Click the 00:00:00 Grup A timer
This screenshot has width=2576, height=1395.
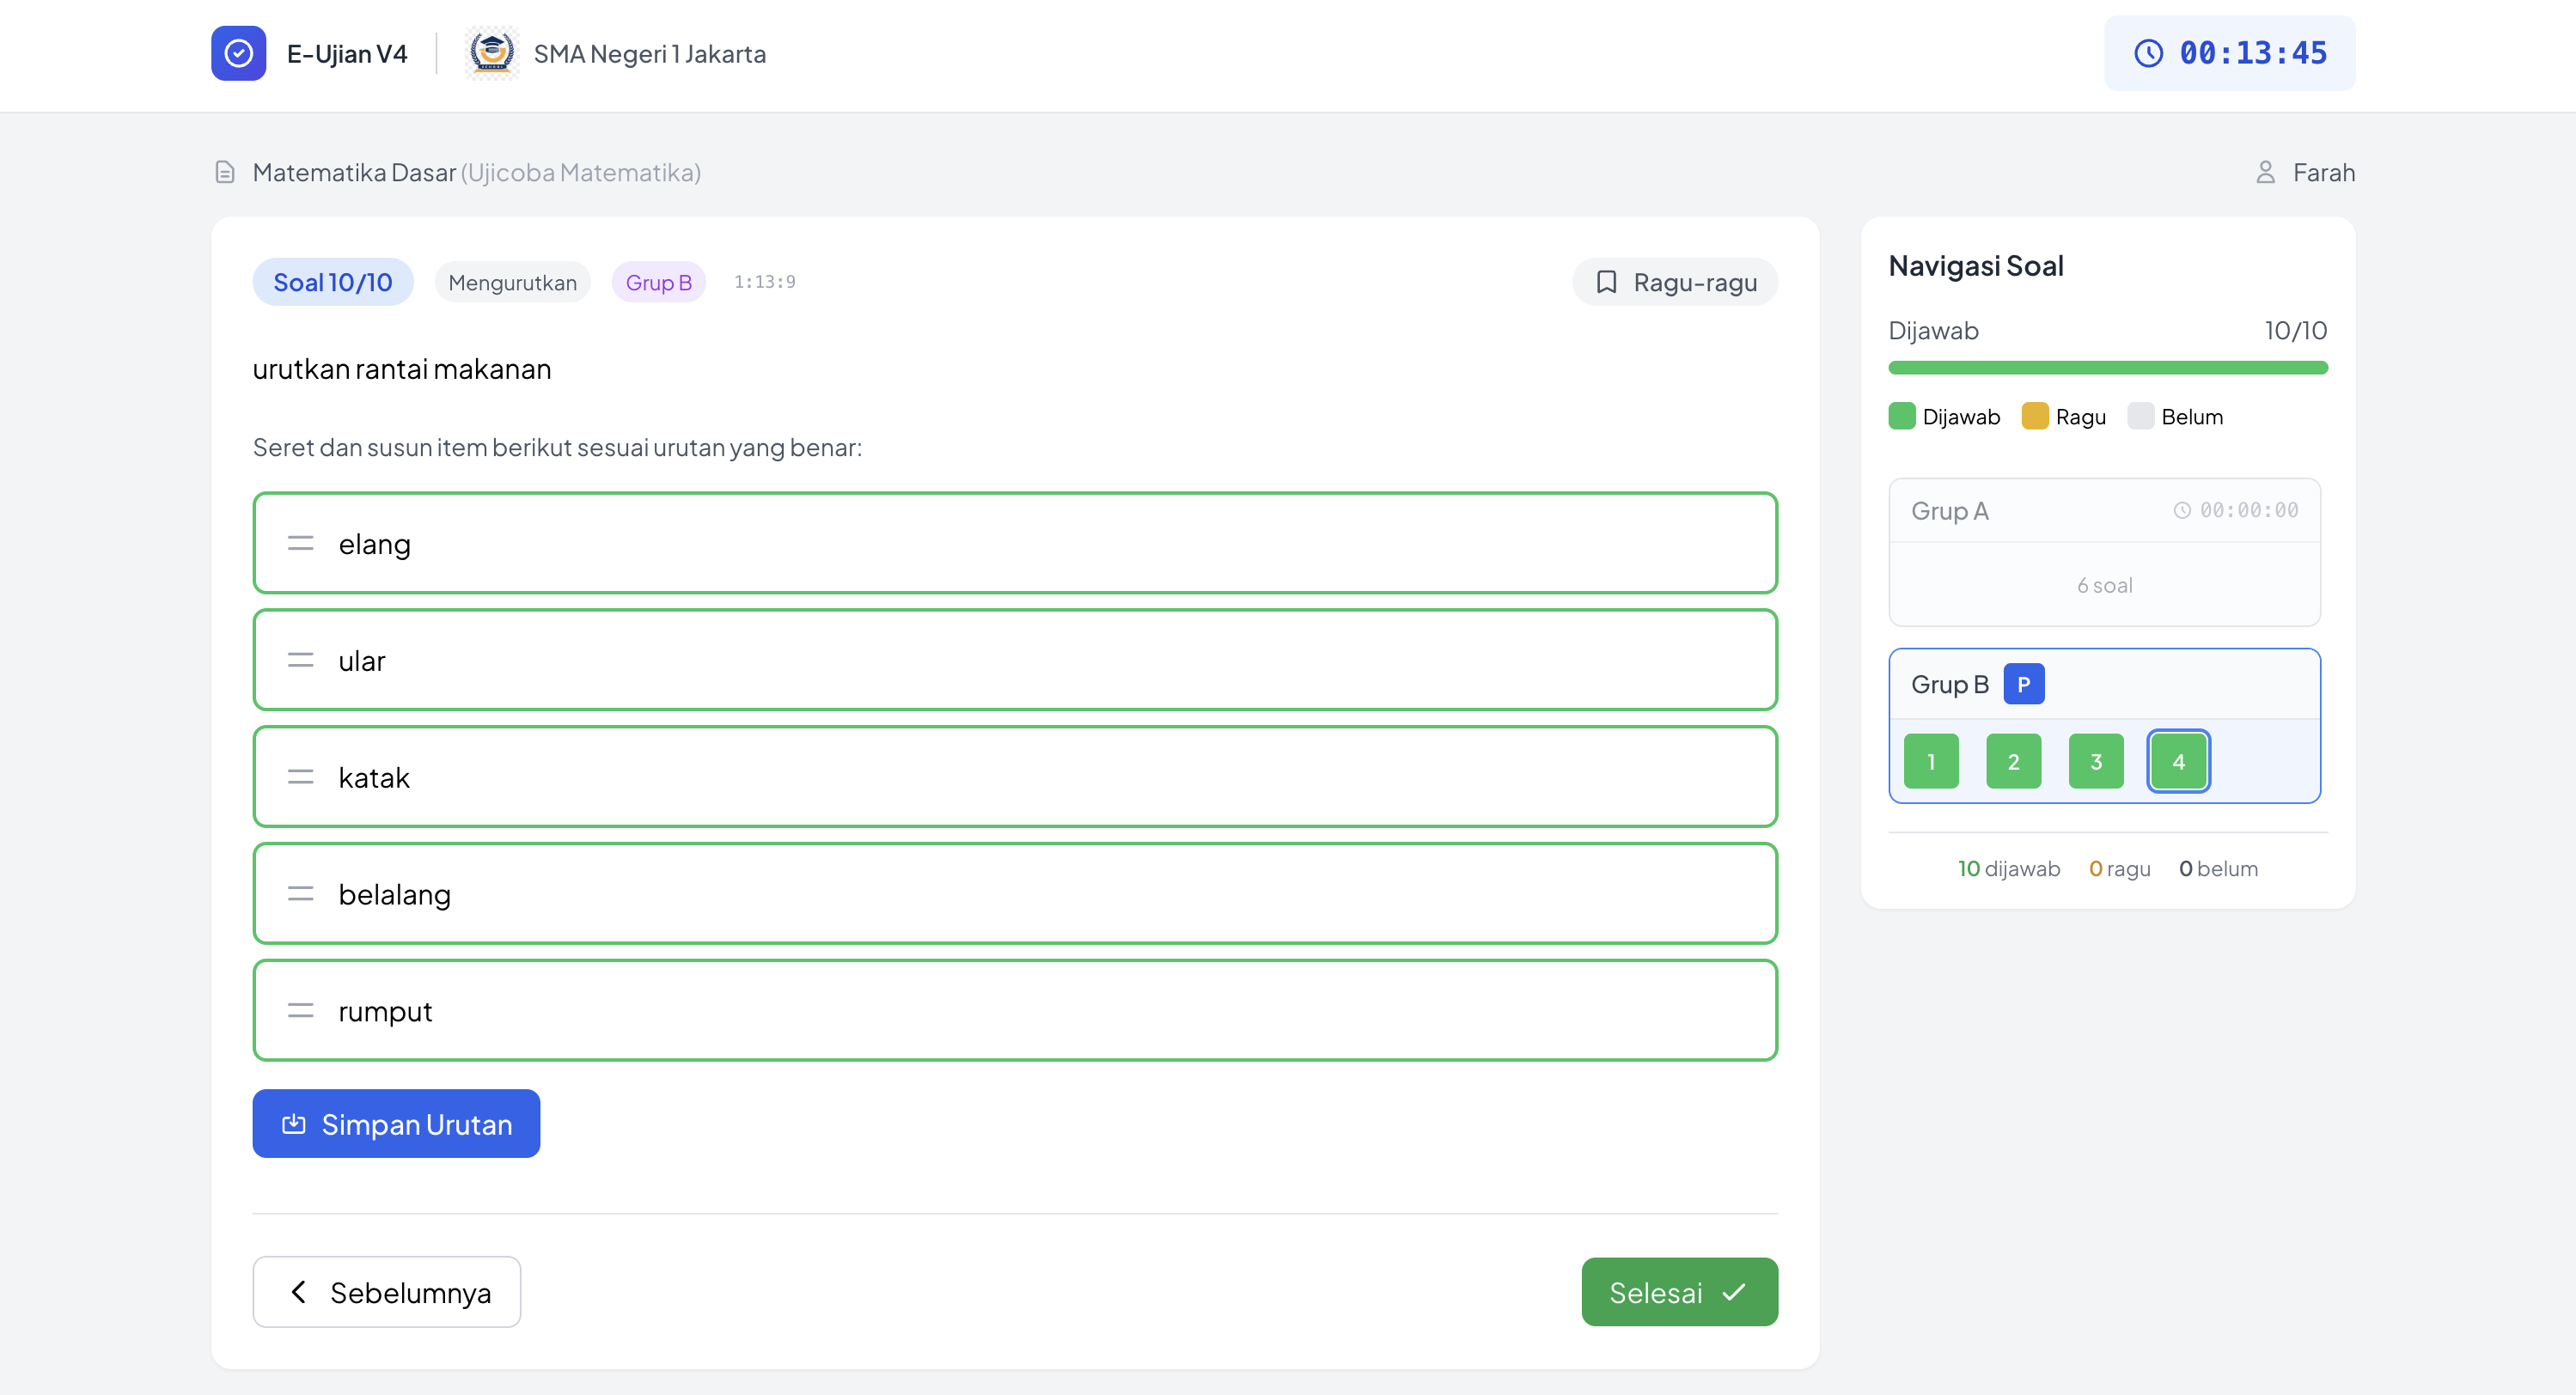[x=2249, y=510]
